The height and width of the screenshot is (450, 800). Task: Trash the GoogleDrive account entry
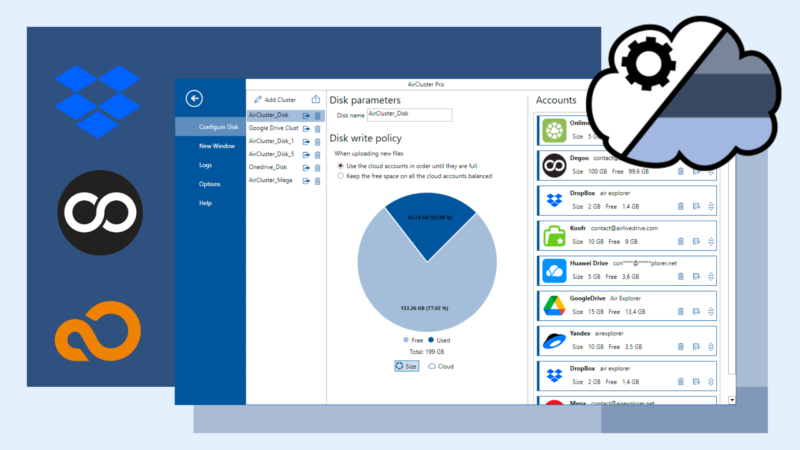pos(681,311)
